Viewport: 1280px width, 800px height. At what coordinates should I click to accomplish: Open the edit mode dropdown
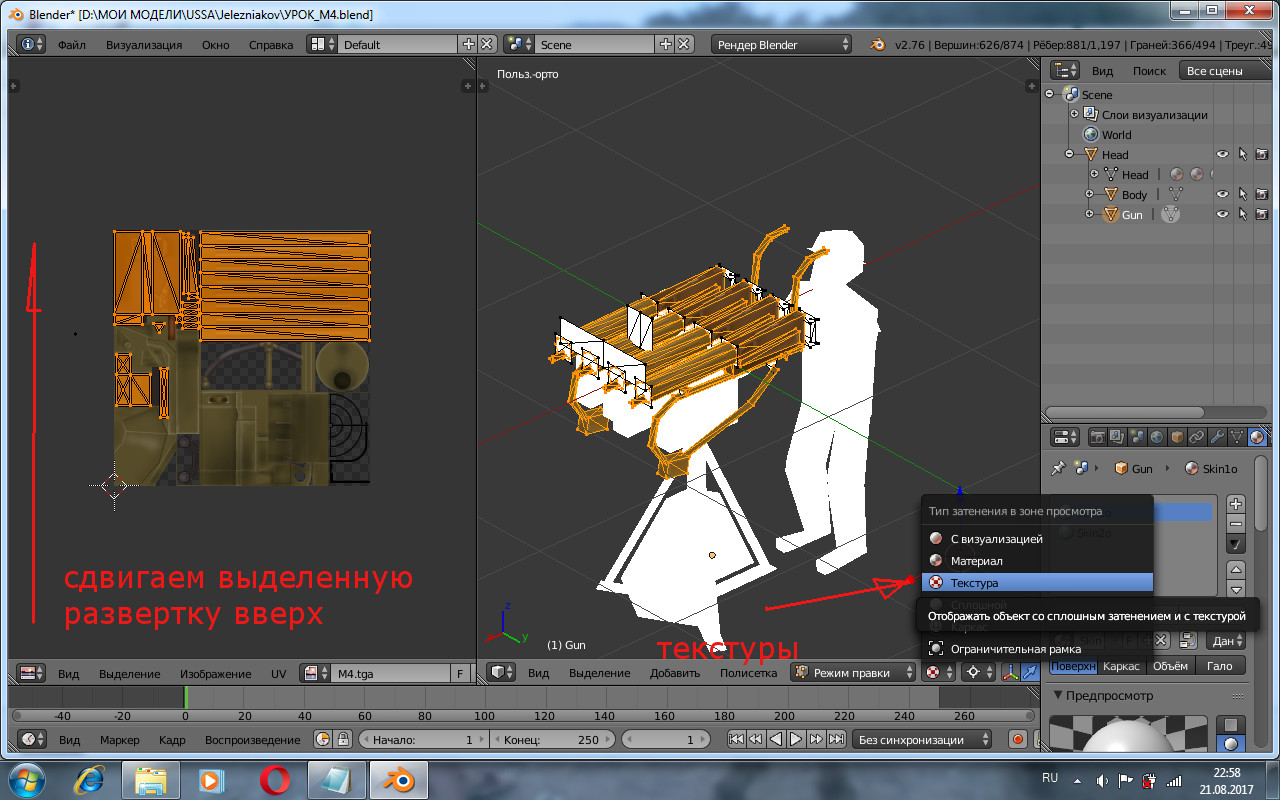coord(853,673)
